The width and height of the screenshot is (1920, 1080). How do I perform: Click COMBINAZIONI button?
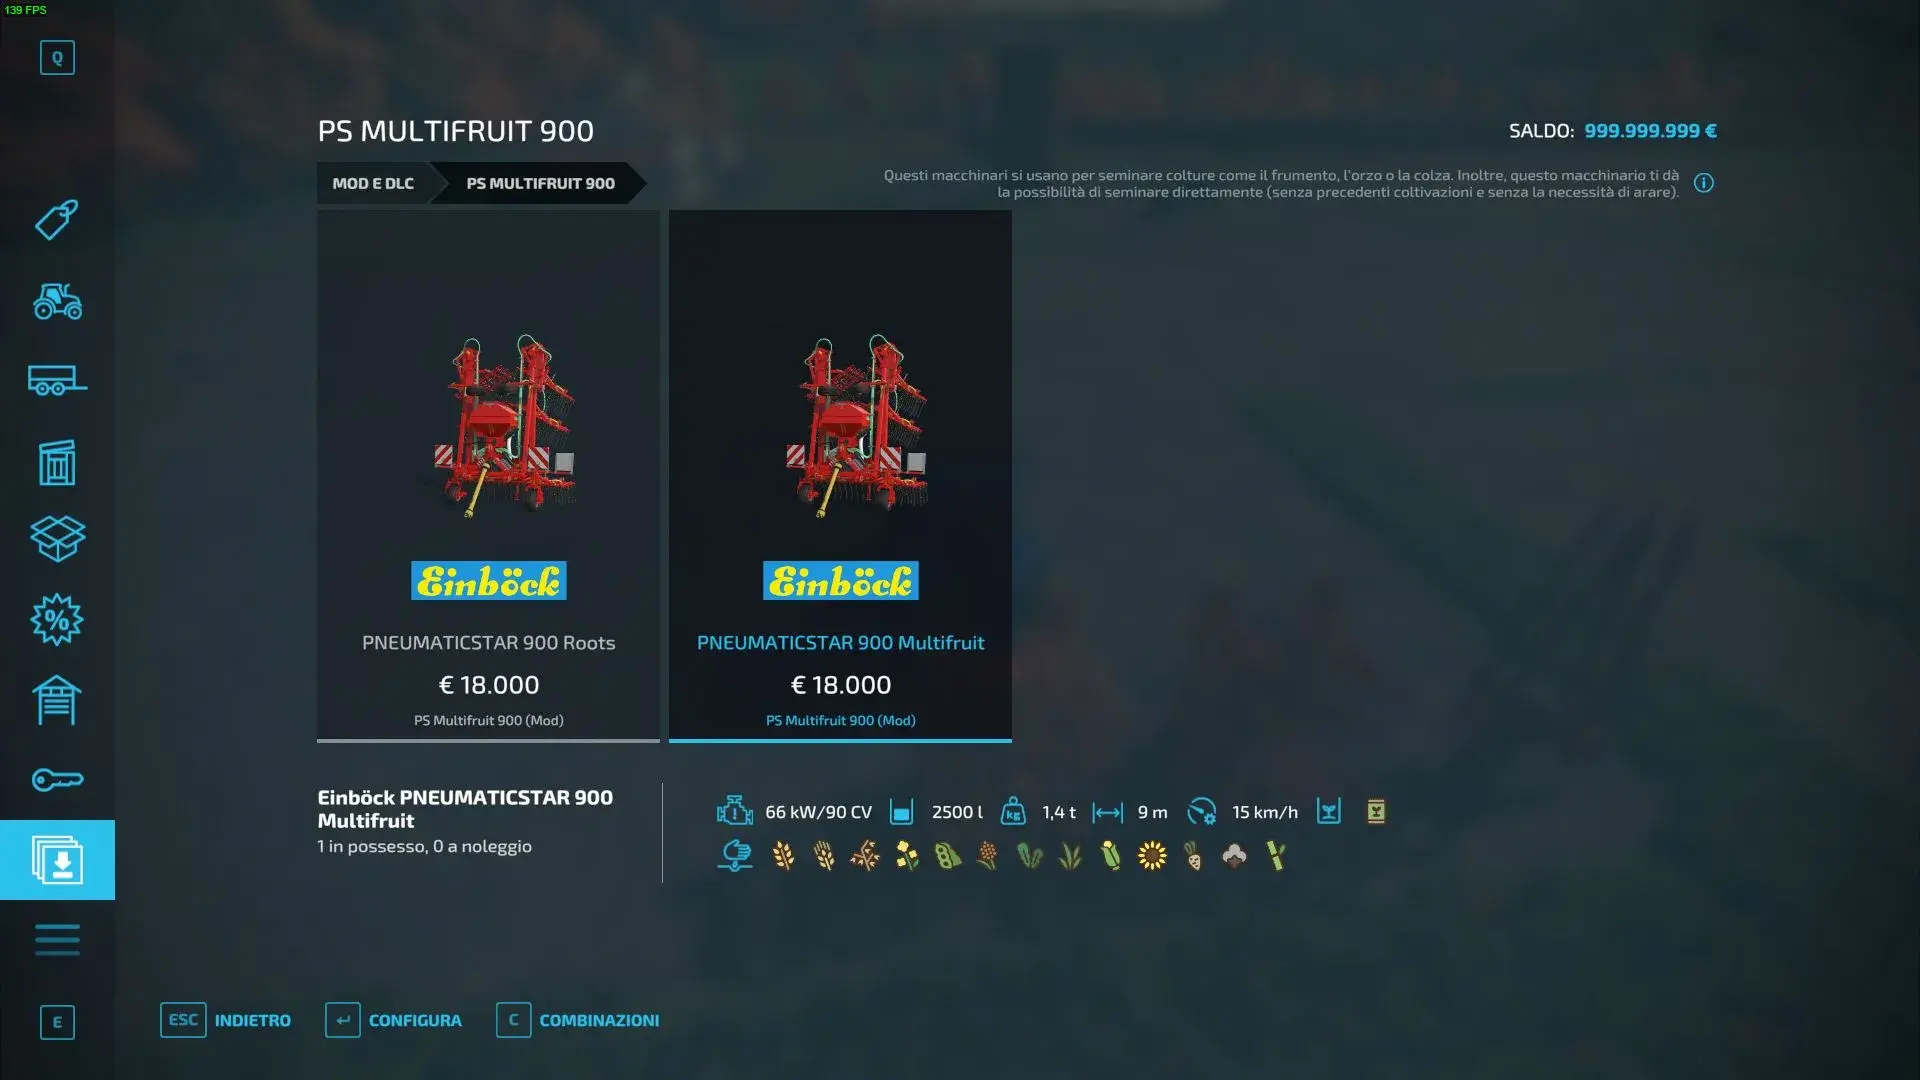coord(578,1020)
